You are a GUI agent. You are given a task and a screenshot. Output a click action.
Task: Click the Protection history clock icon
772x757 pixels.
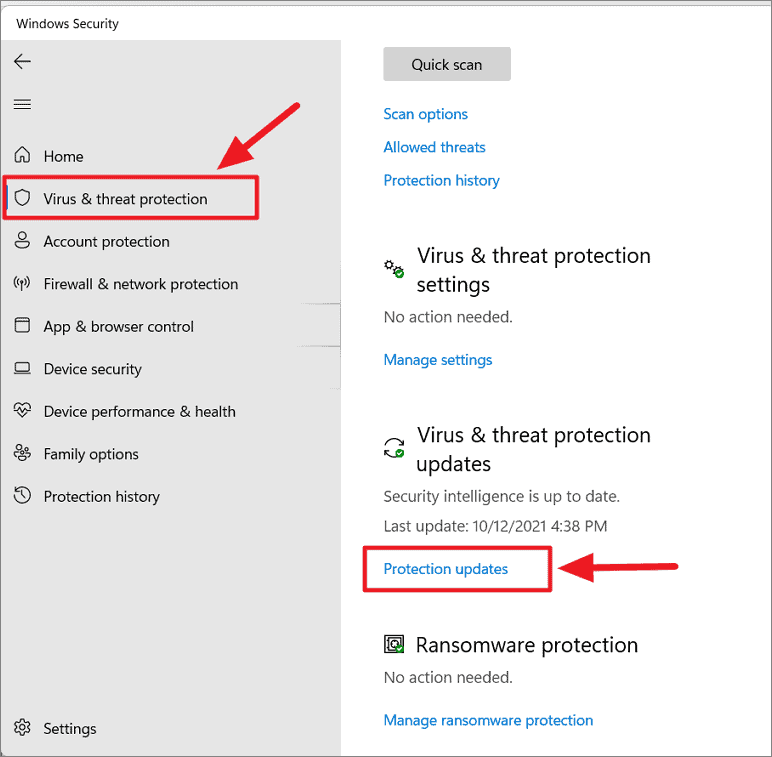click(22, 495)
